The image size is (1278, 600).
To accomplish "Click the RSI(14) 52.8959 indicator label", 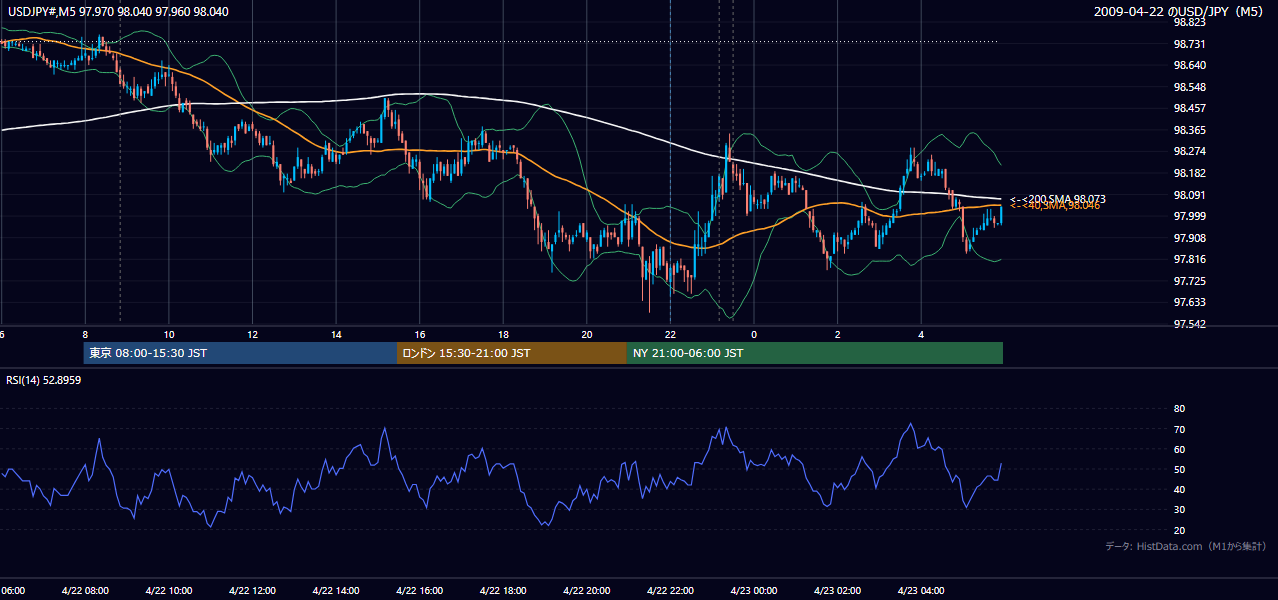I will pyautogui.click(x=44, y=380).
